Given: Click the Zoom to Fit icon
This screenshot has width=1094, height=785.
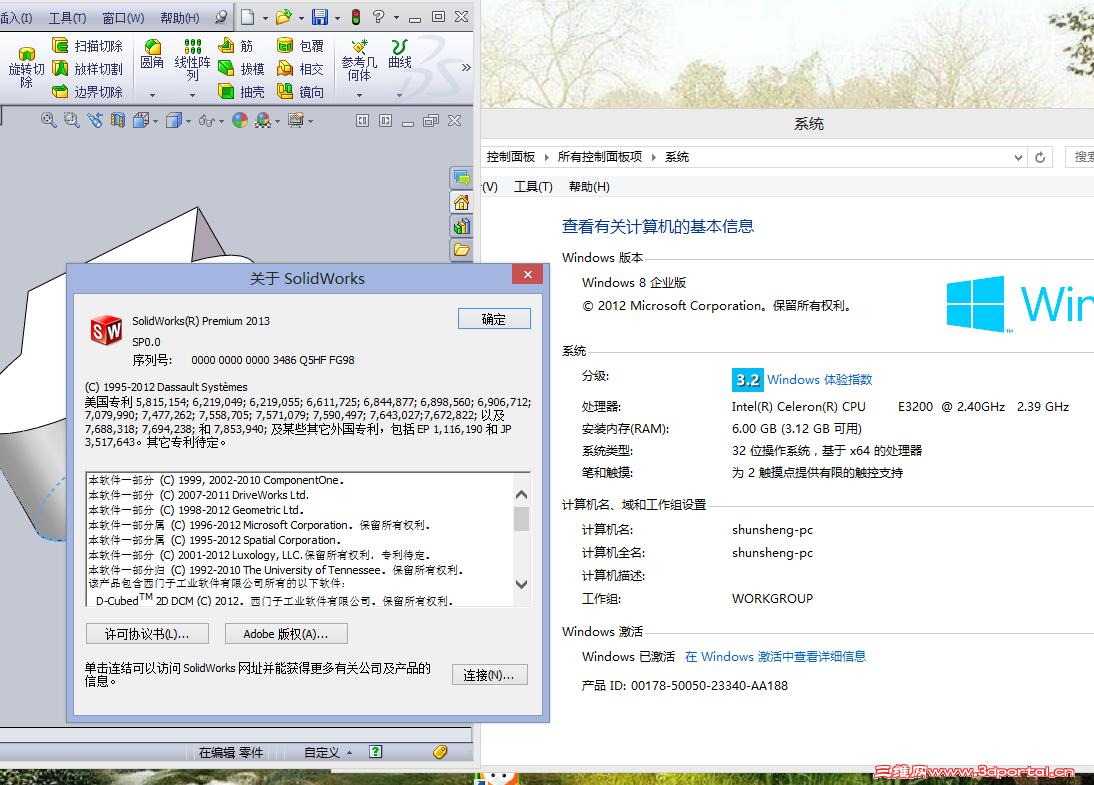Looking at the screenshot, I should point(48,120).
